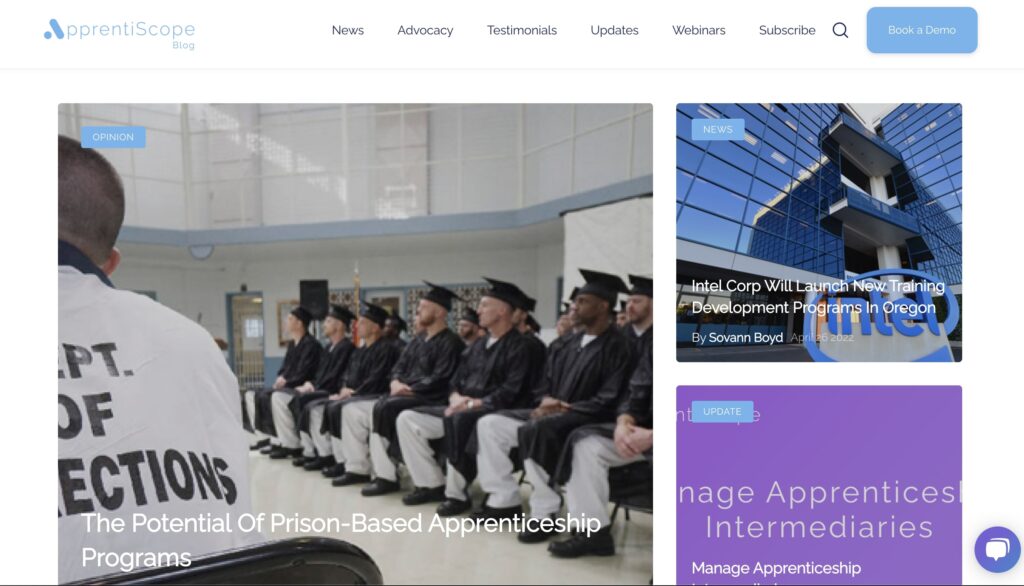The image size is (1024, 586).
Task: Open the chat bubble widget
Action: (x=997, y=549)
